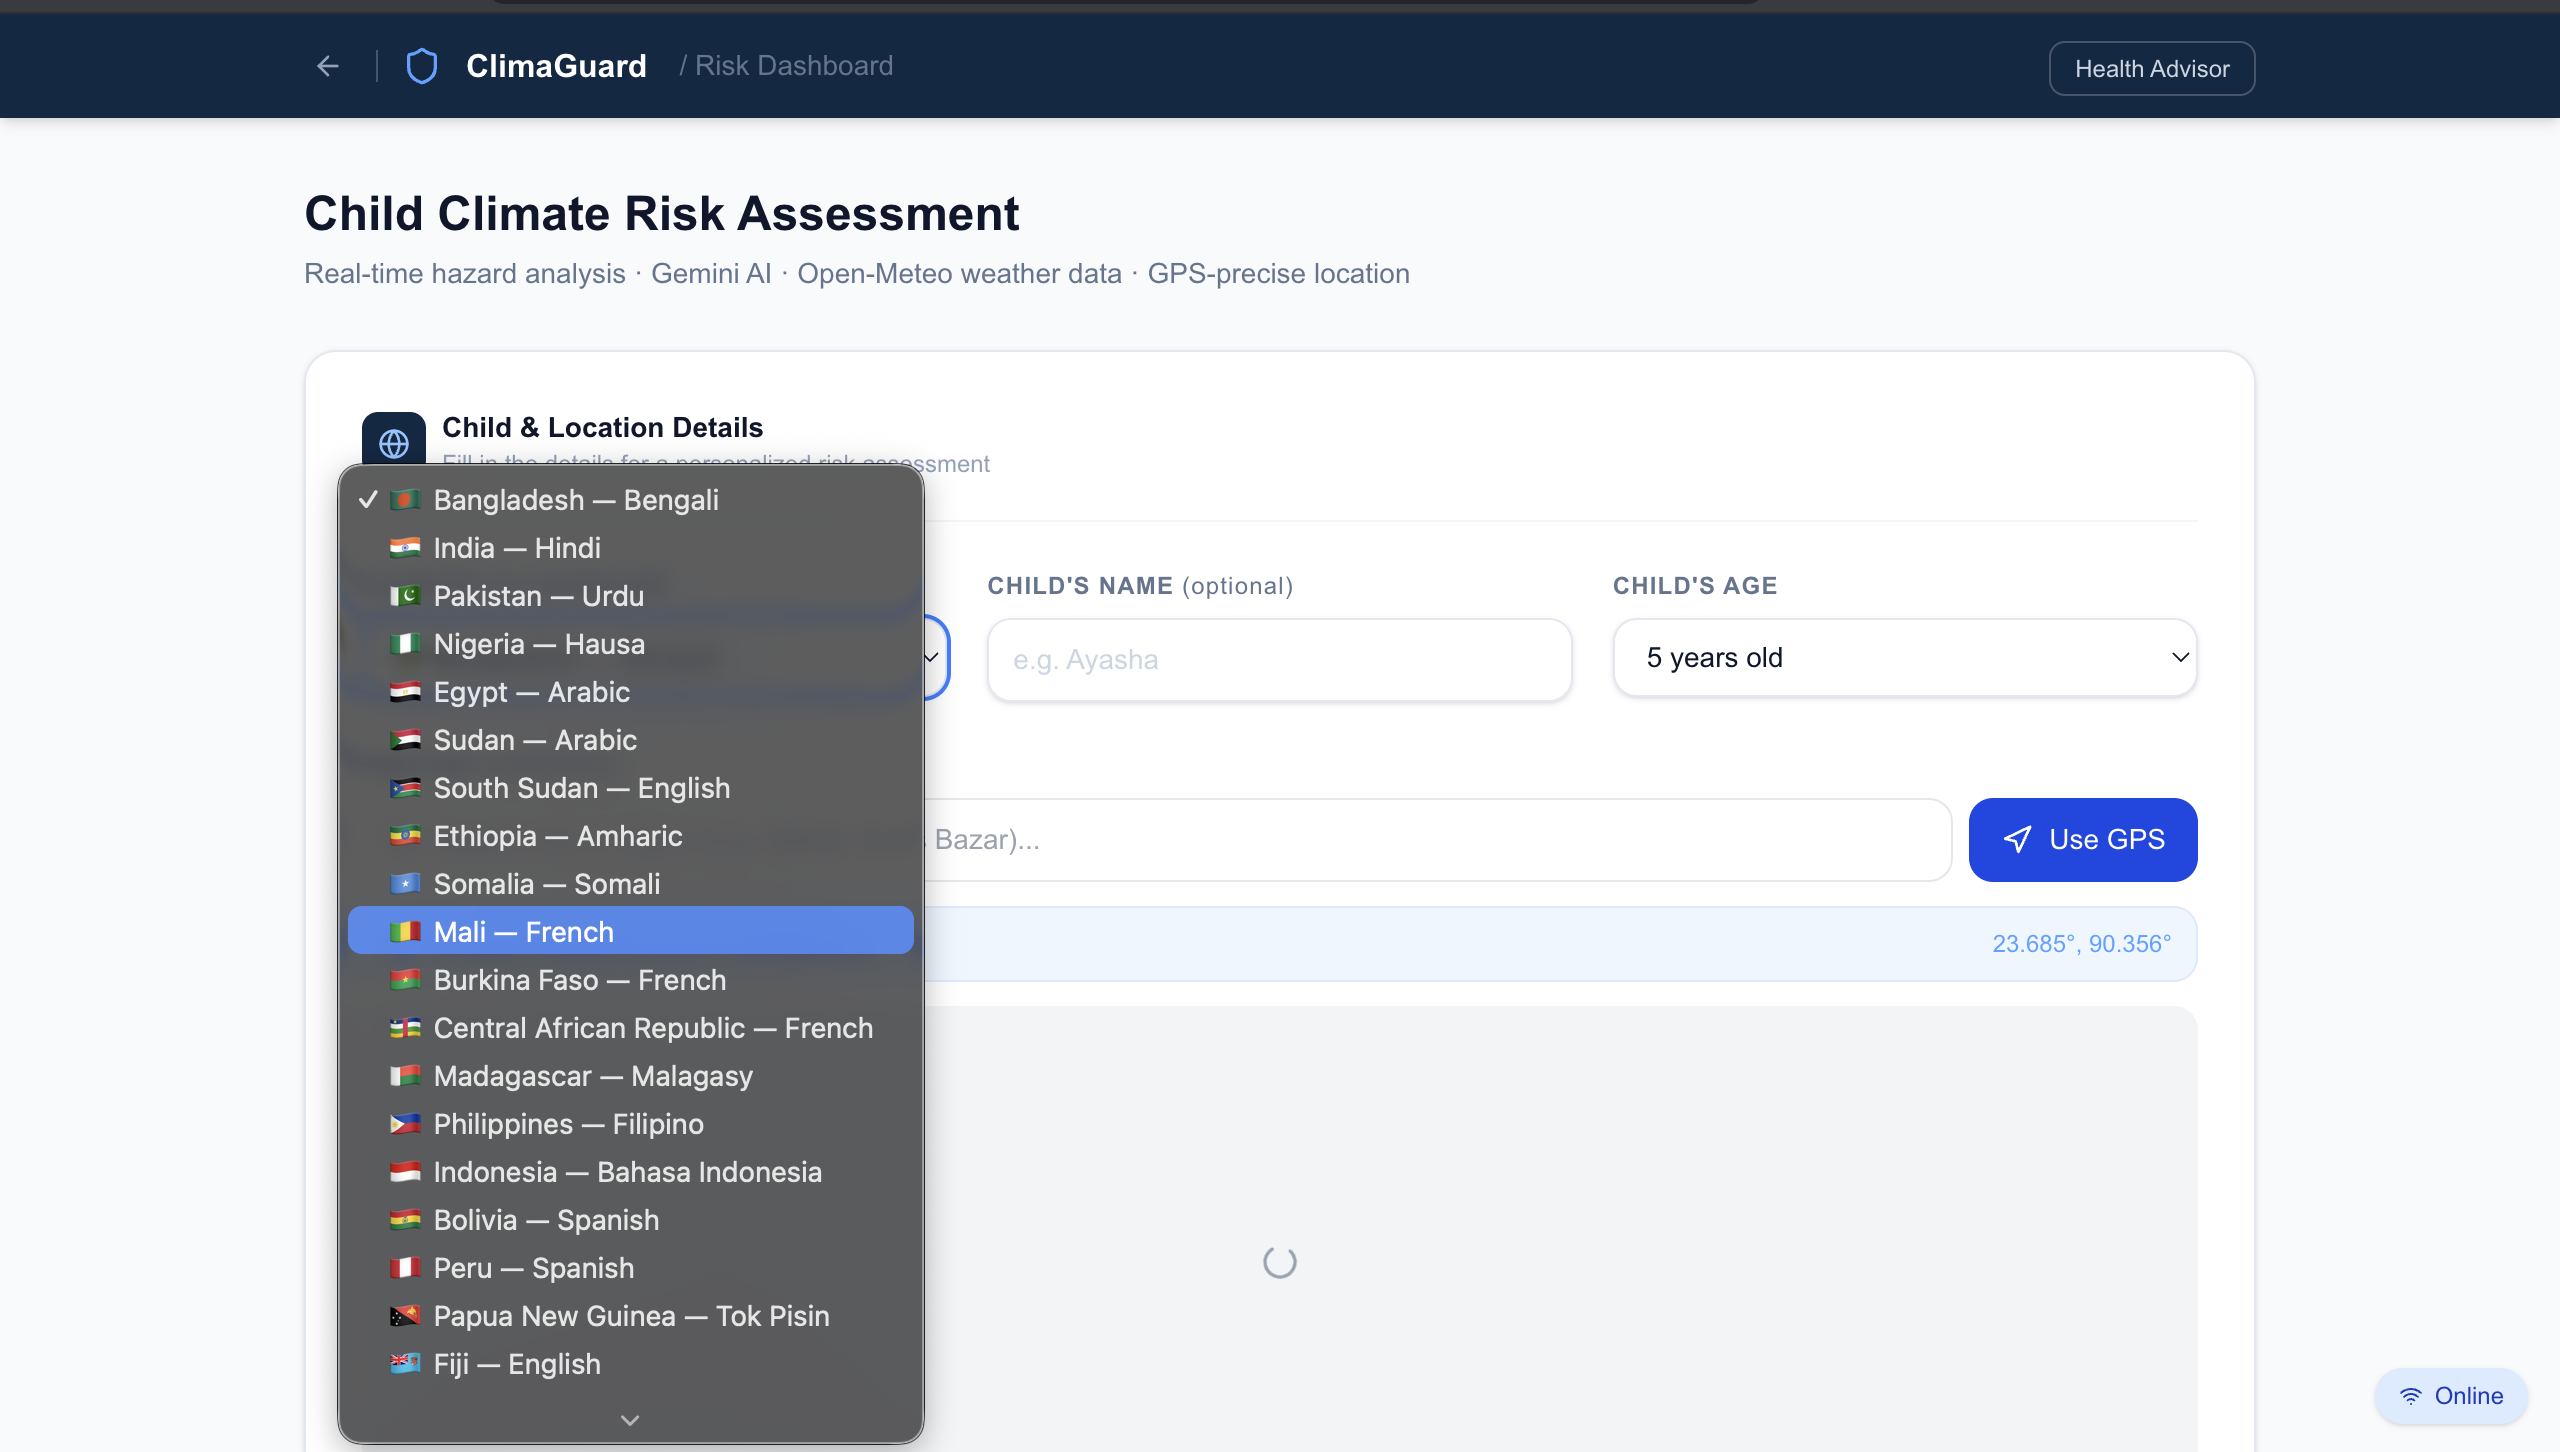Click the coordinates text 23.685°, 90.356°
This screenshot has width=2560, height=1452.
coord(2081,944)
